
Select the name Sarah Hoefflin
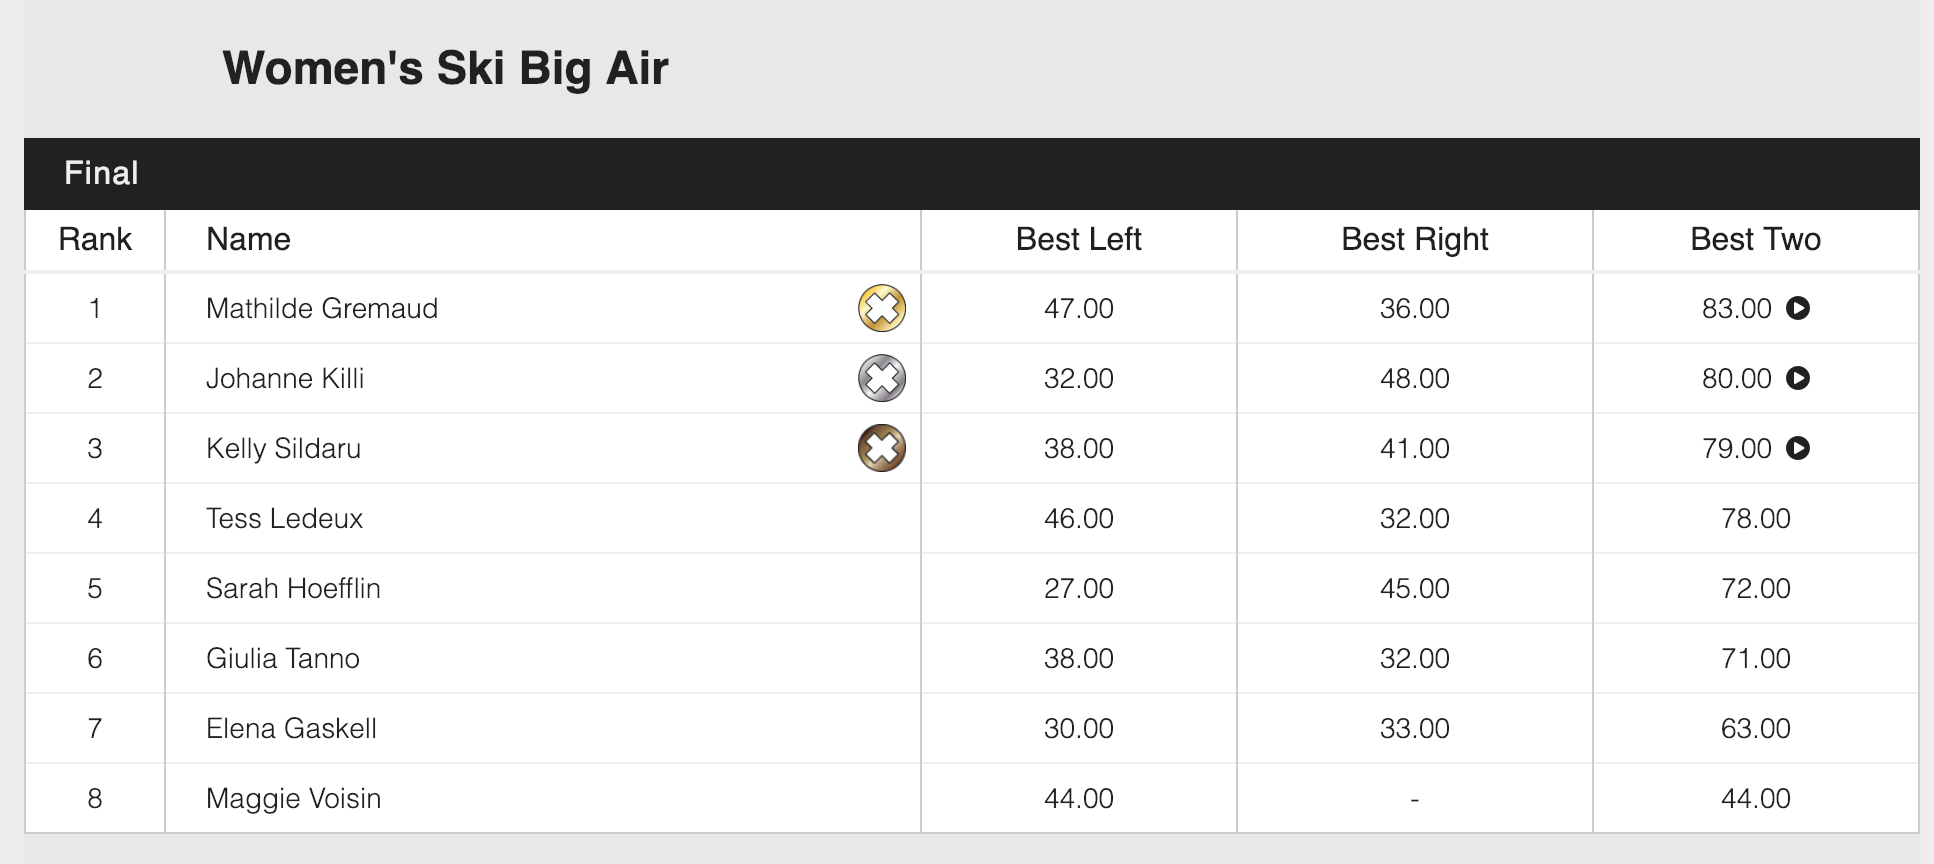click(293, 588)
